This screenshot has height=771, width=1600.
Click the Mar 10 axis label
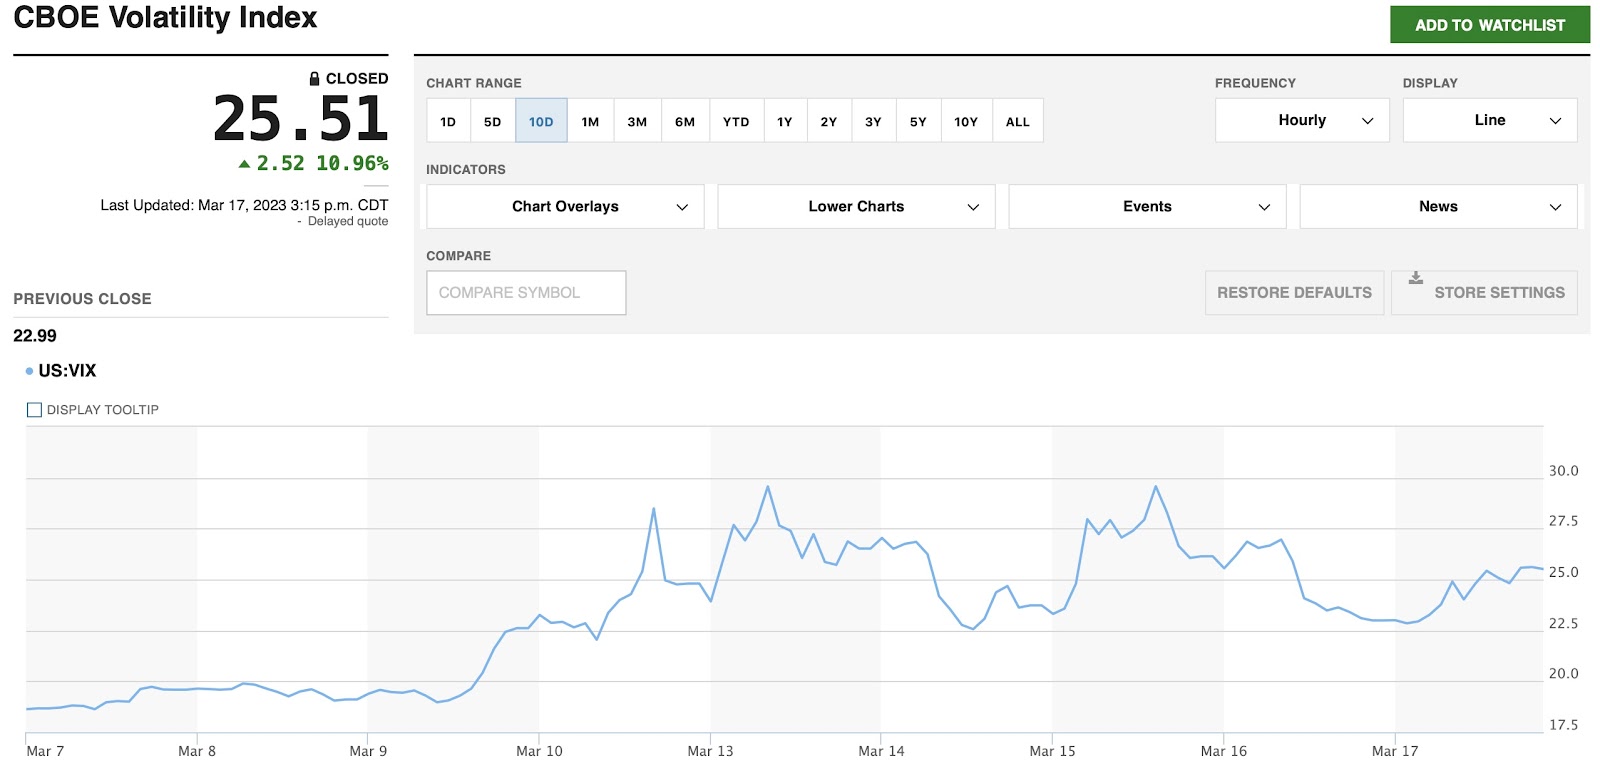tap(539, 751)
